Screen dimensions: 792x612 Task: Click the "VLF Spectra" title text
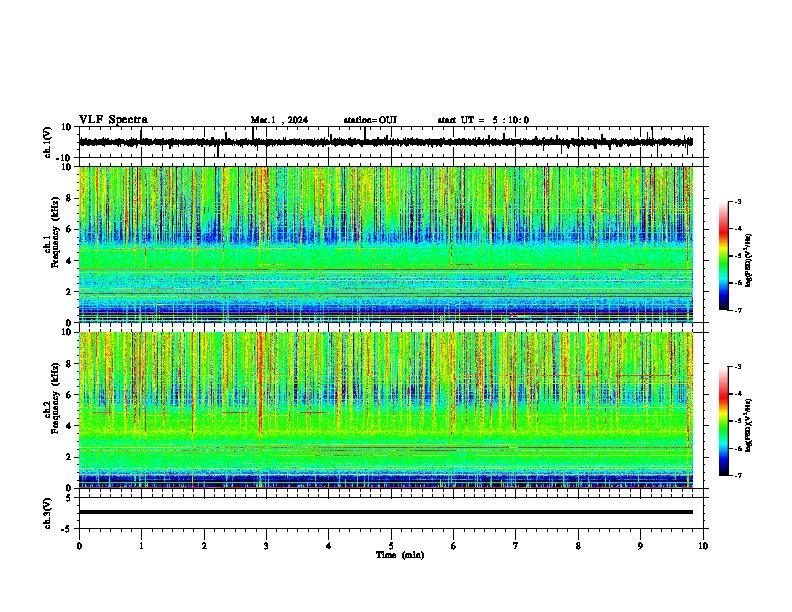(x=113, y=119)
